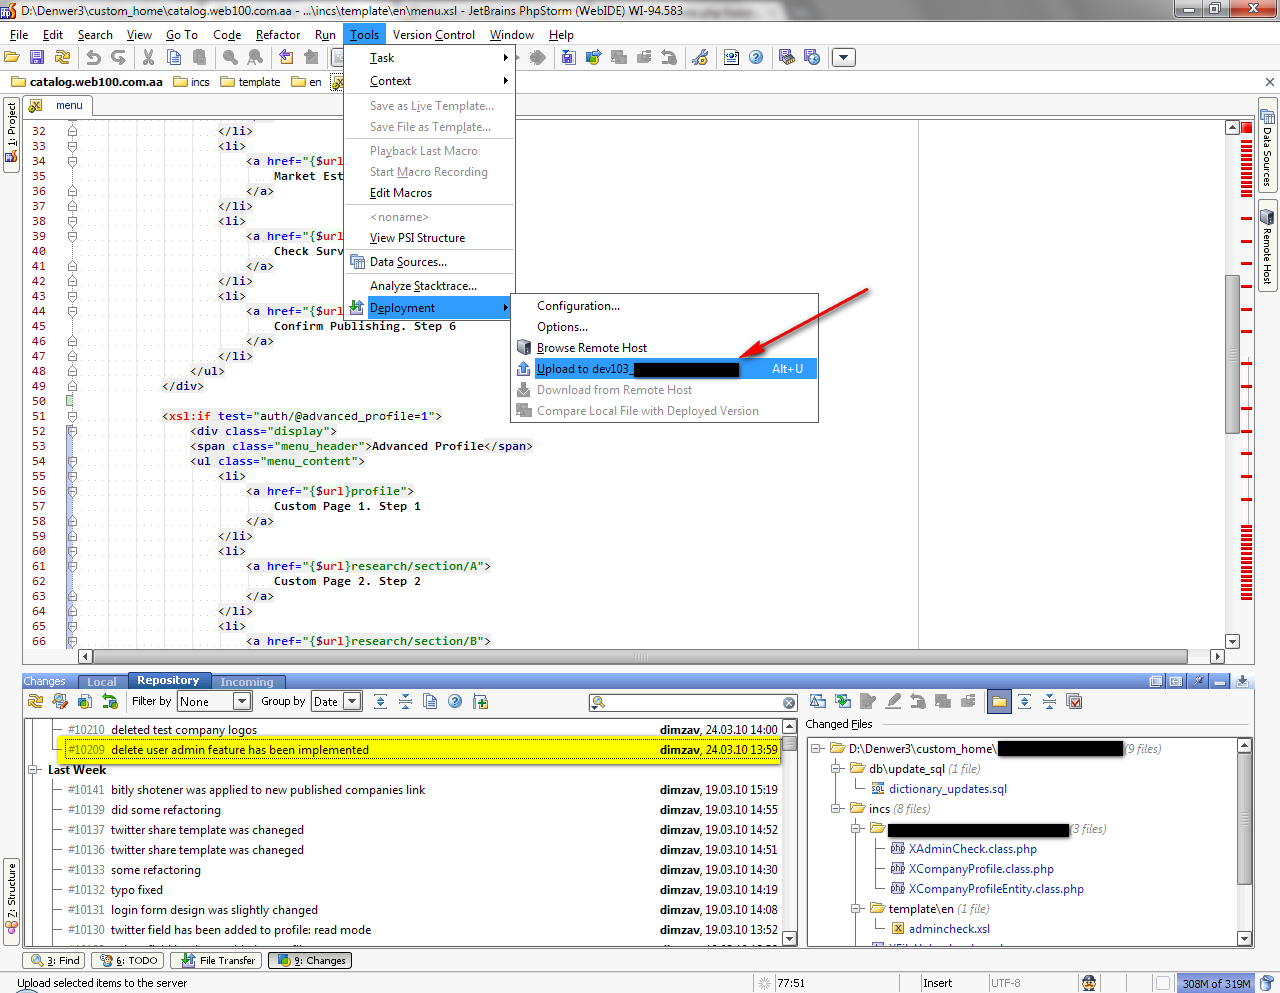Toggle code fold marker at line 51
The image size is (1280, 993).
point(72,416)
